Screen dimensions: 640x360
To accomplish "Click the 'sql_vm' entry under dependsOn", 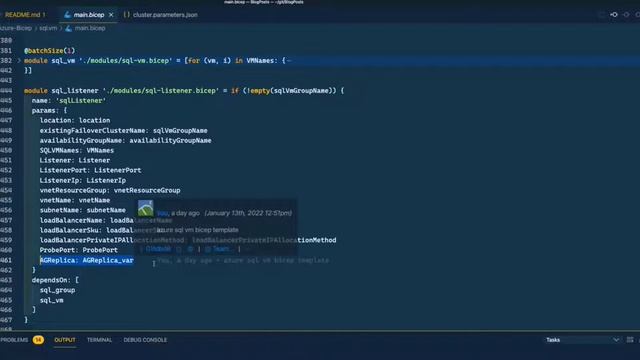I will 51,300.
